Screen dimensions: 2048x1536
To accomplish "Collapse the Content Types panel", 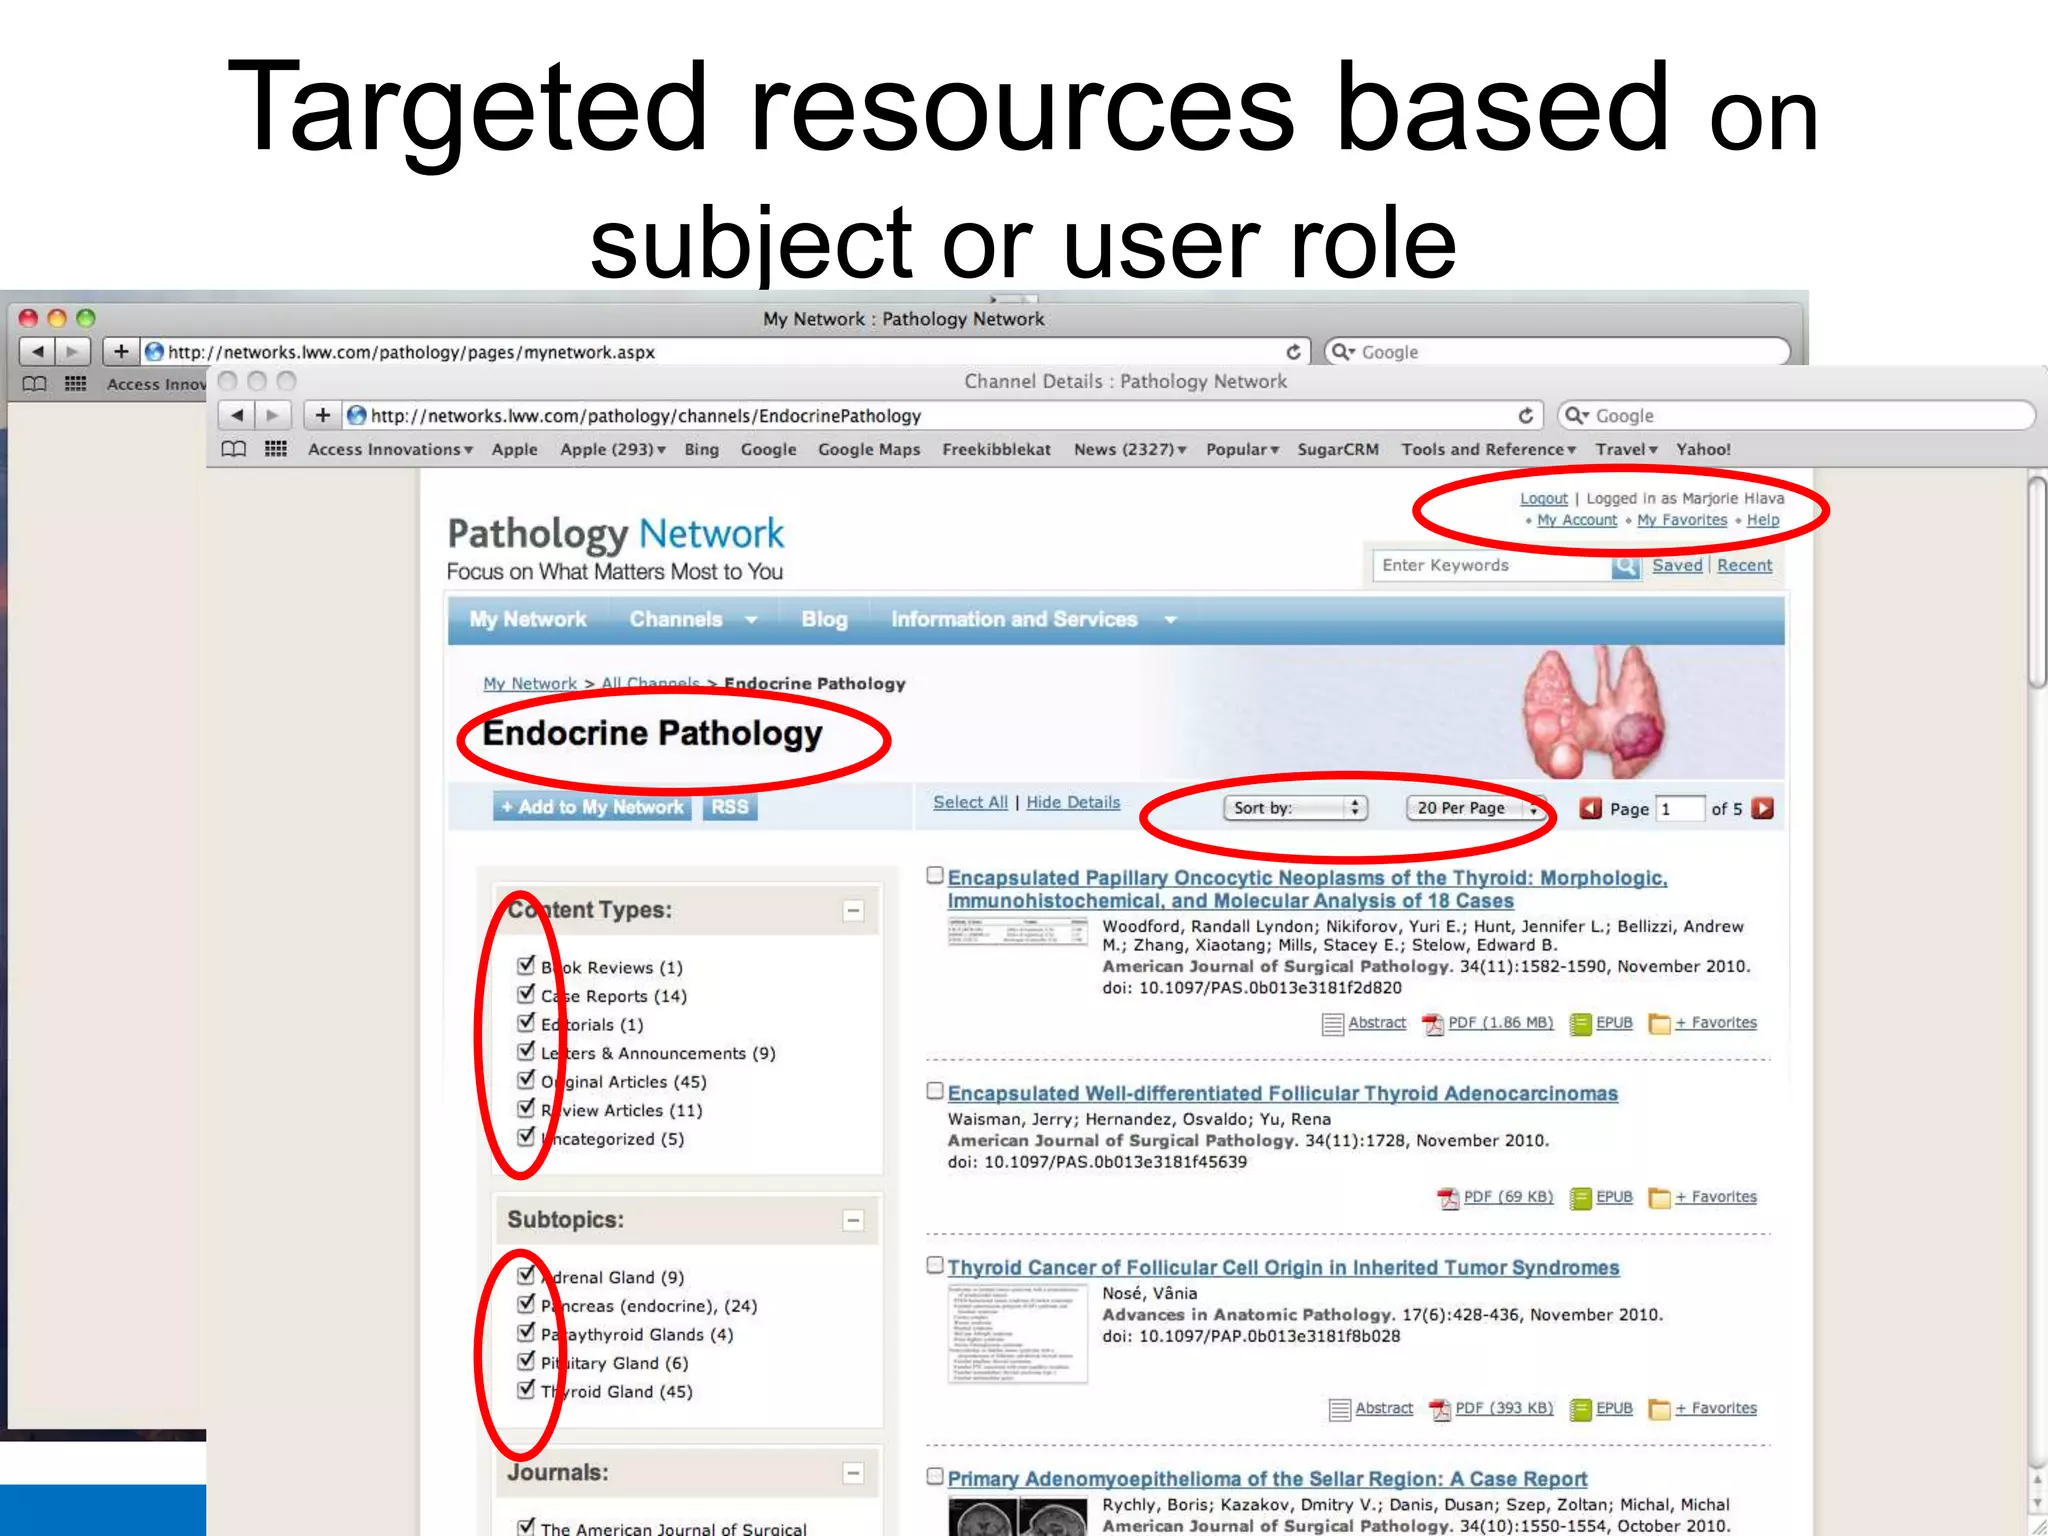I will [853, 911].
